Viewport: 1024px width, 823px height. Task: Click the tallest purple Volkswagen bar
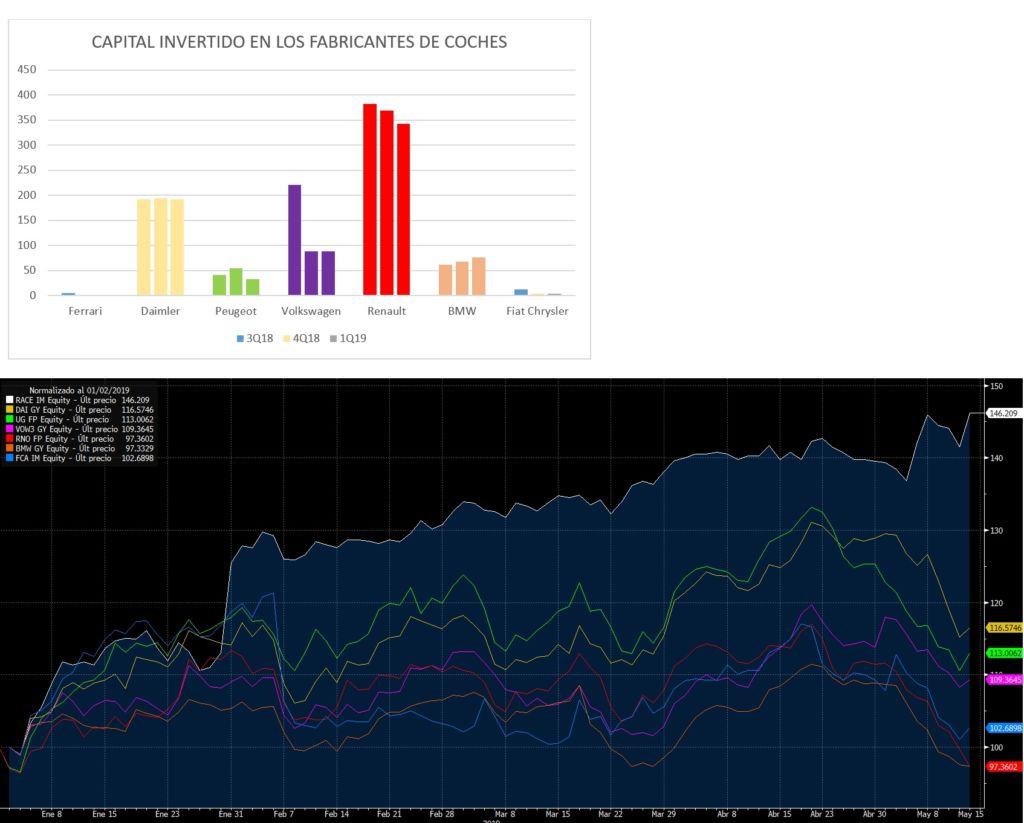pos(294,240)
